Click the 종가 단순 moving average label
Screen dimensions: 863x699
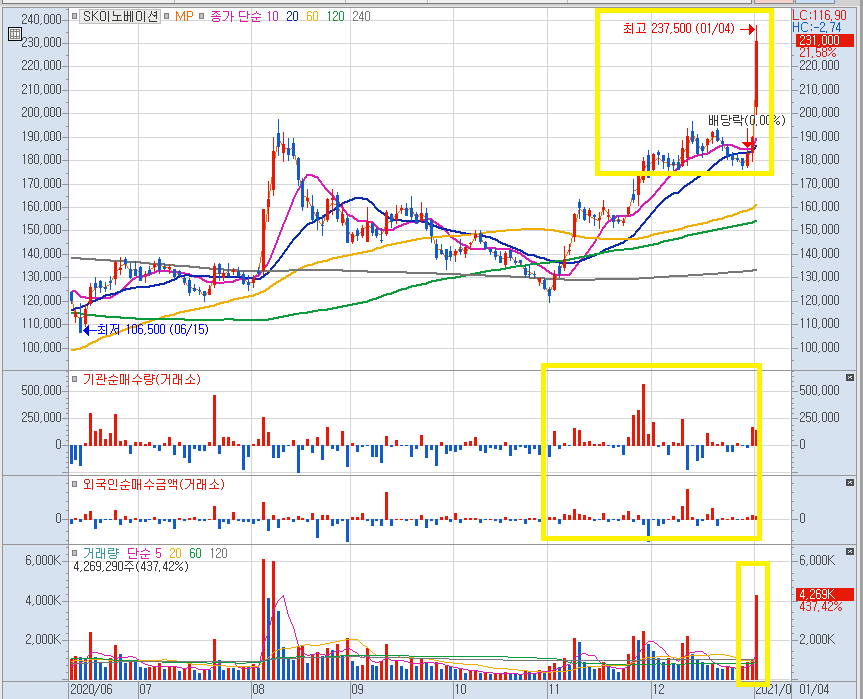(x=236, y=17)
